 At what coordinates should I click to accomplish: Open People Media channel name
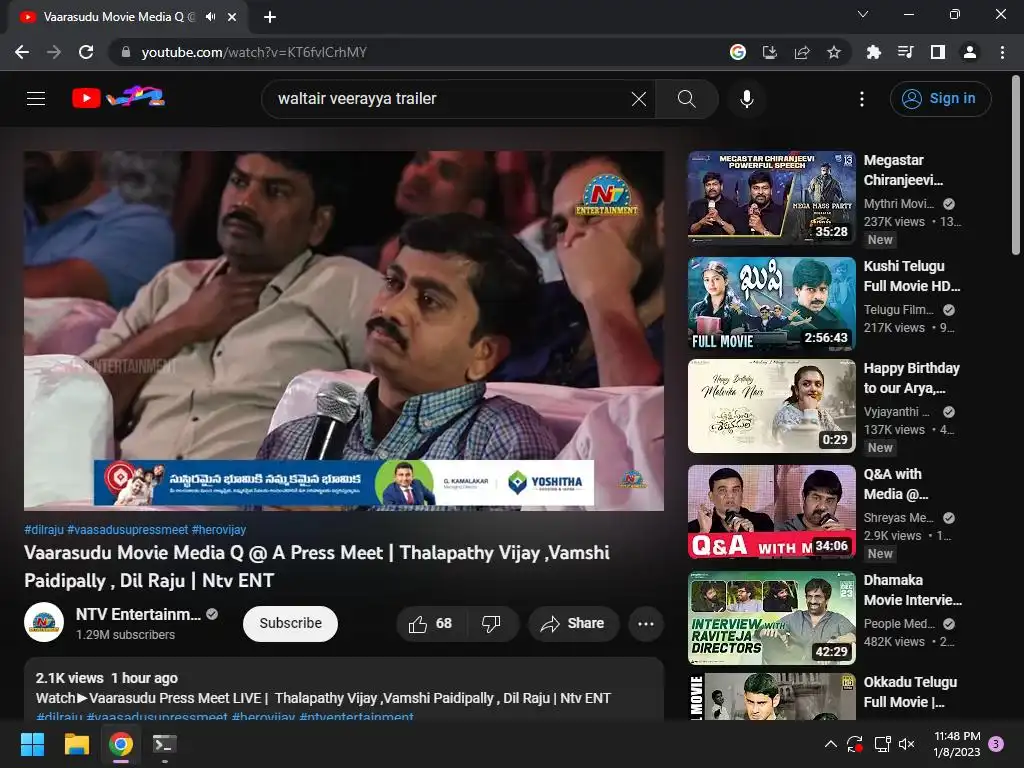pyautogui.click(x=899, y=624)
